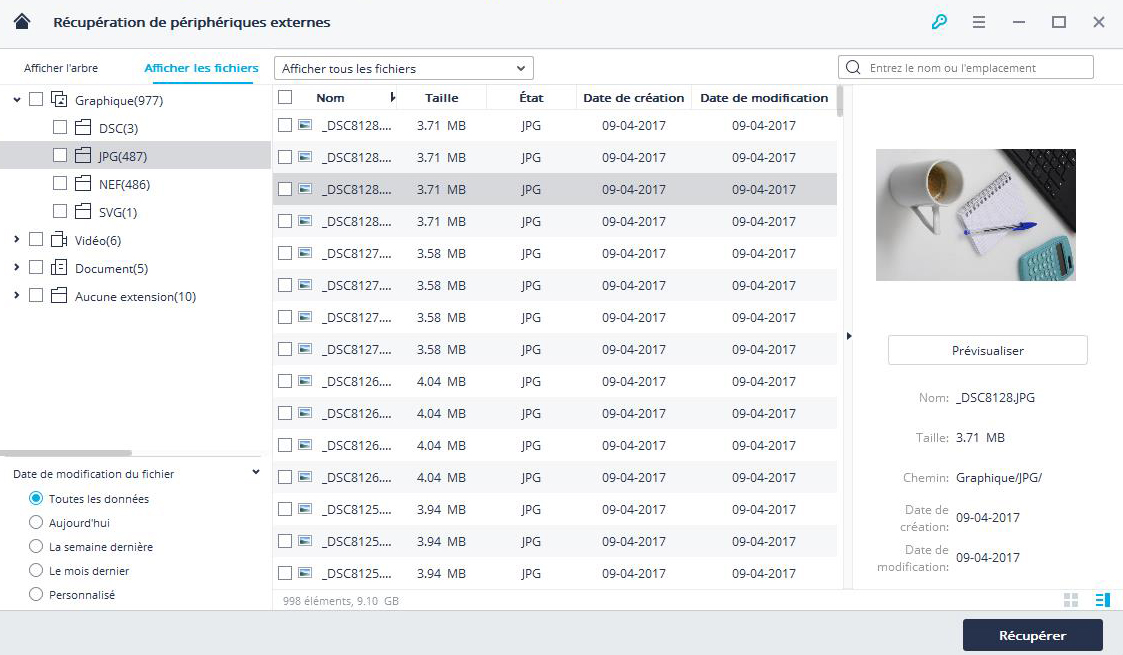This screenshot has width=1123, height=655.
Task: Click the preview image thumbnail
Action: (975, 215)
